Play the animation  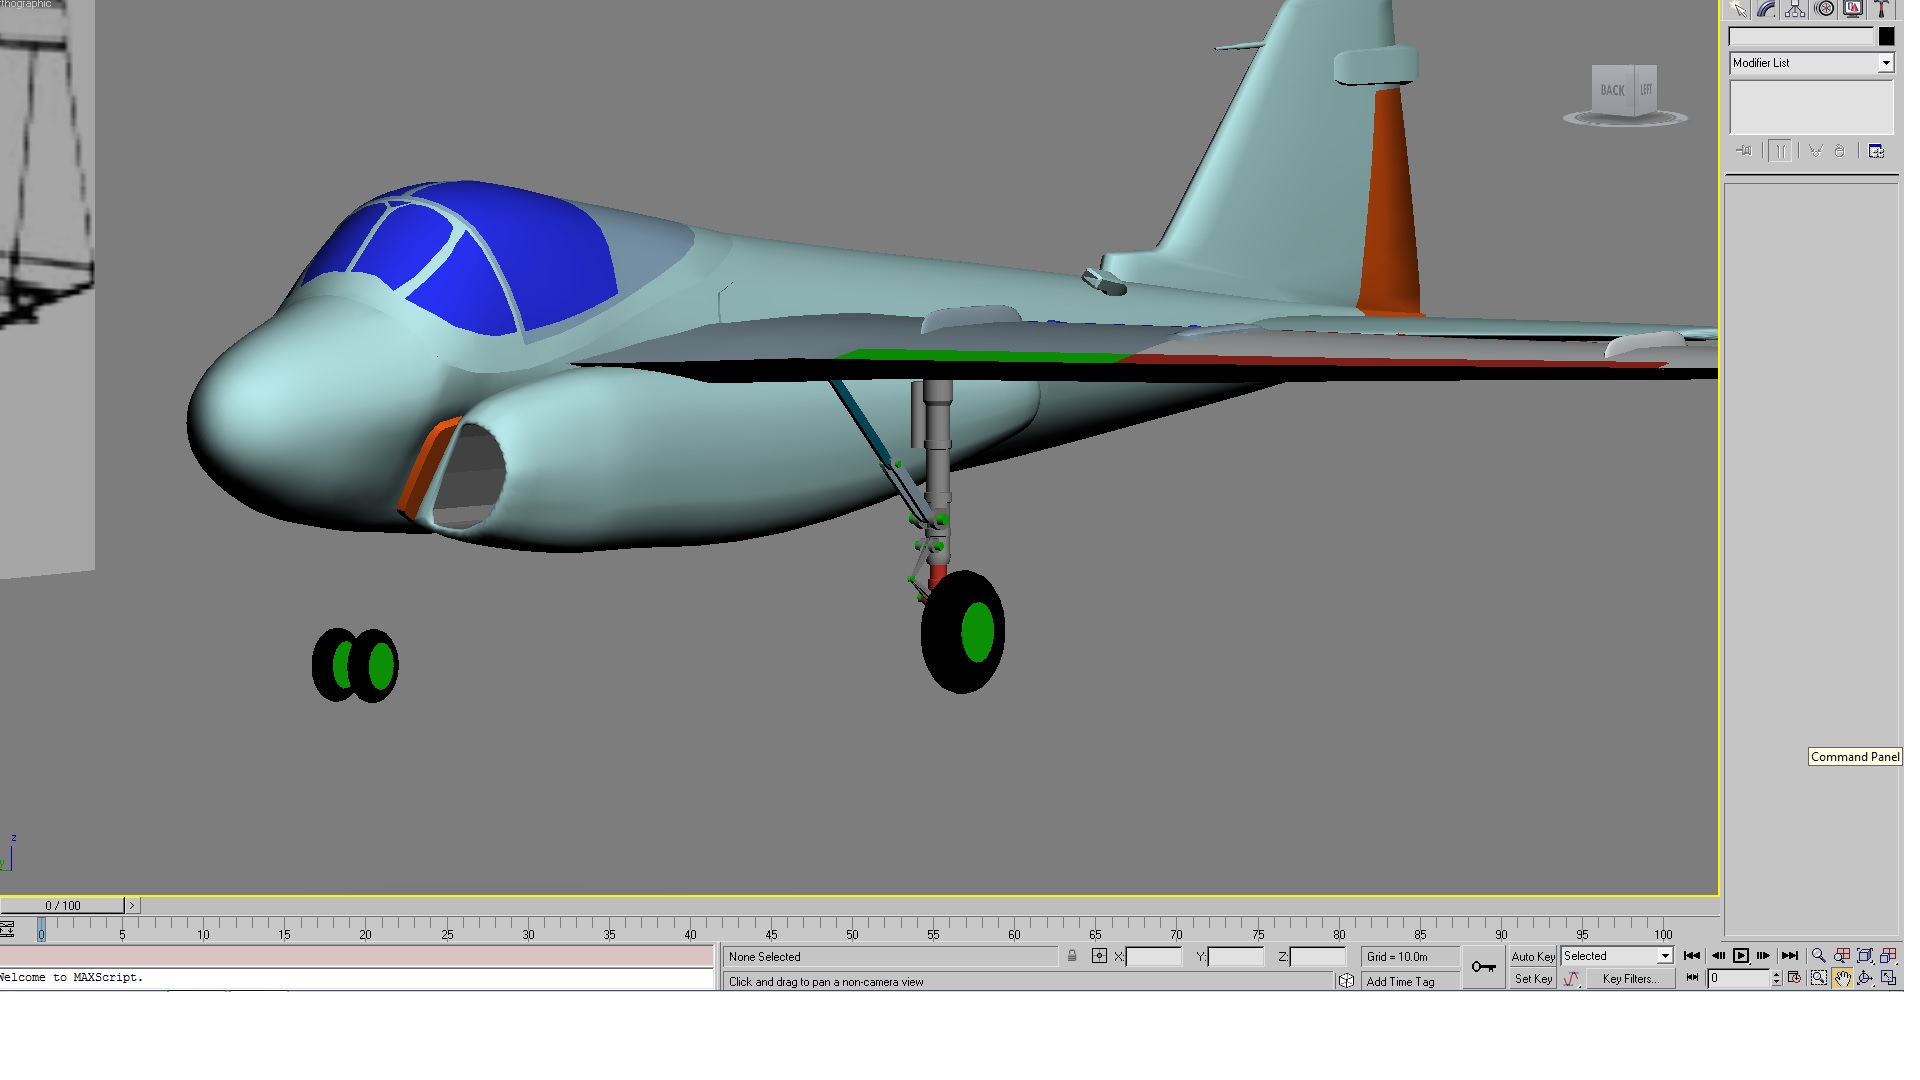[x=1741, y=956]
